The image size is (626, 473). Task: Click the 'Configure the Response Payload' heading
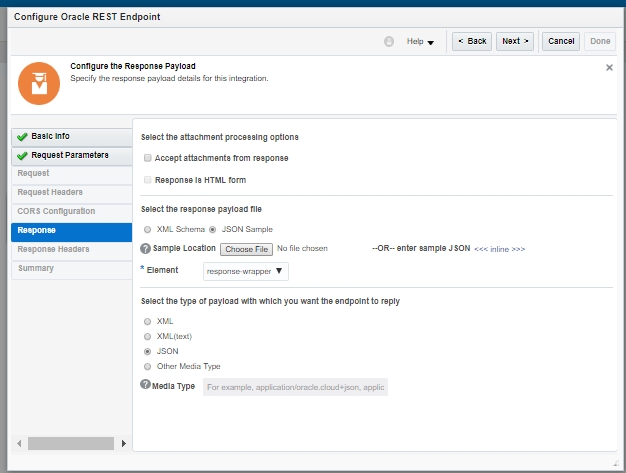coord(133,66)
